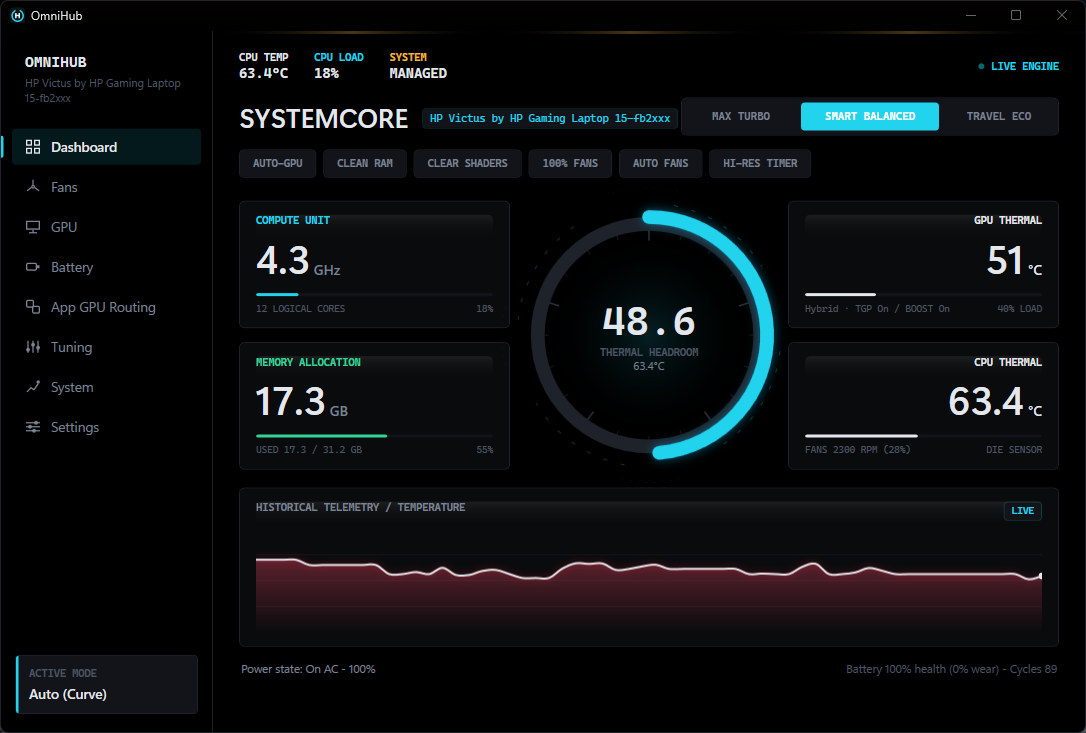The height and width of the screenshot is (733, 1086).
Task: Click the 17.3 GB memory value
Action: (x=302, y=402)
